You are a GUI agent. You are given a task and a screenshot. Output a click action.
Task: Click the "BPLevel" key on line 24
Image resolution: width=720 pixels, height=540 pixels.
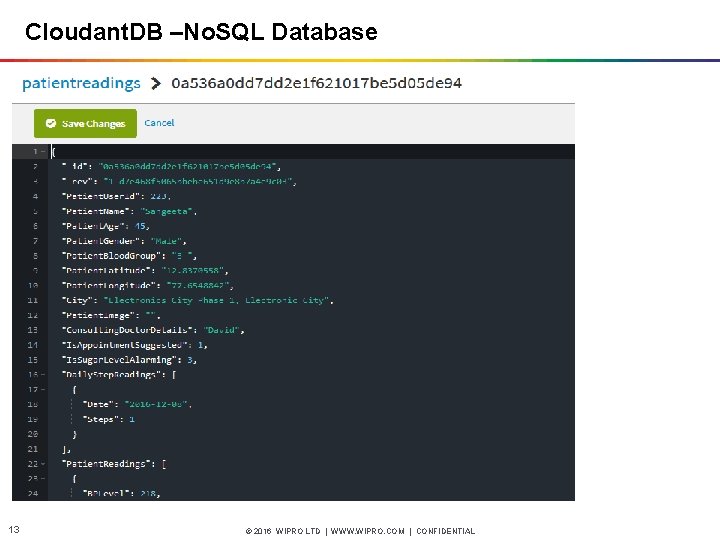click(x=108, y=494)
